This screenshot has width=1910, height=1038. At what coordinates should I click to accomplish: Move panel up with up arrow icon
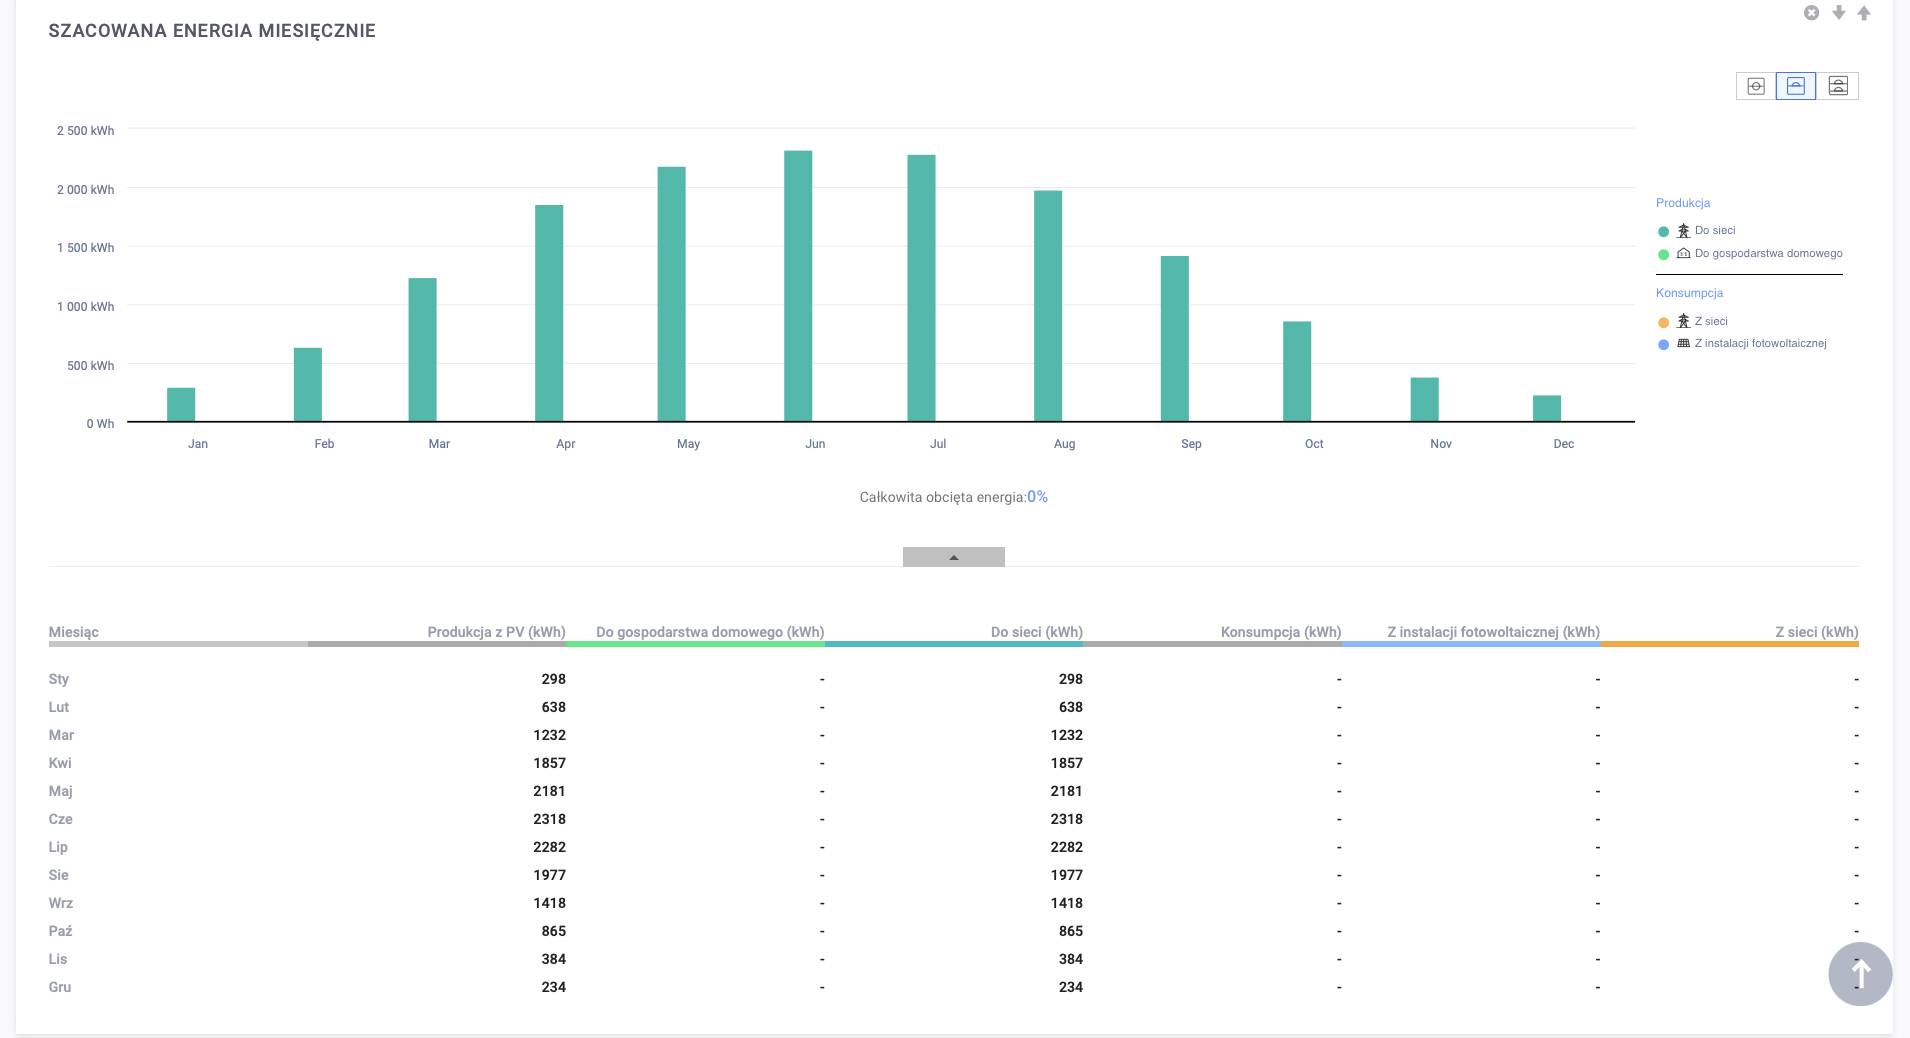click(1864, 13)
